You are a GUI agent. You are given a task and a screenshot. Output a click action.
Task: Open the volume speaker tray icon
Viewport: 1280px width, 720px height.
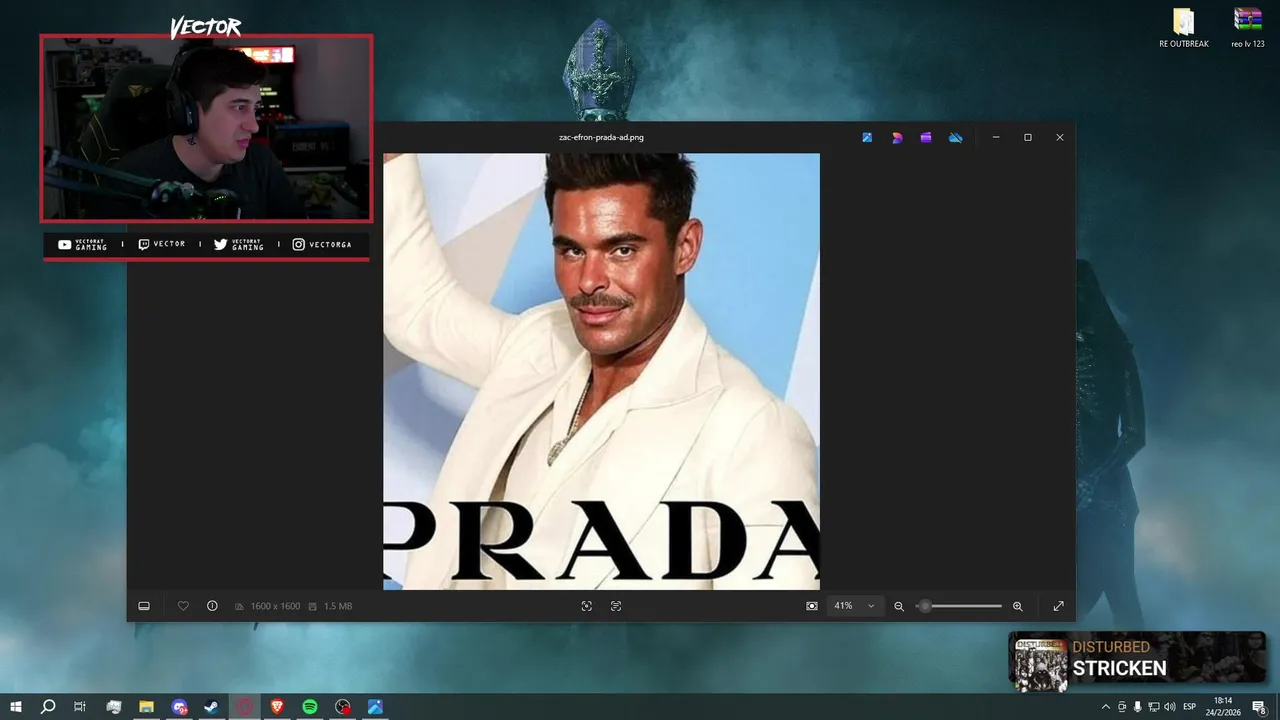(x=1170, y=707)
